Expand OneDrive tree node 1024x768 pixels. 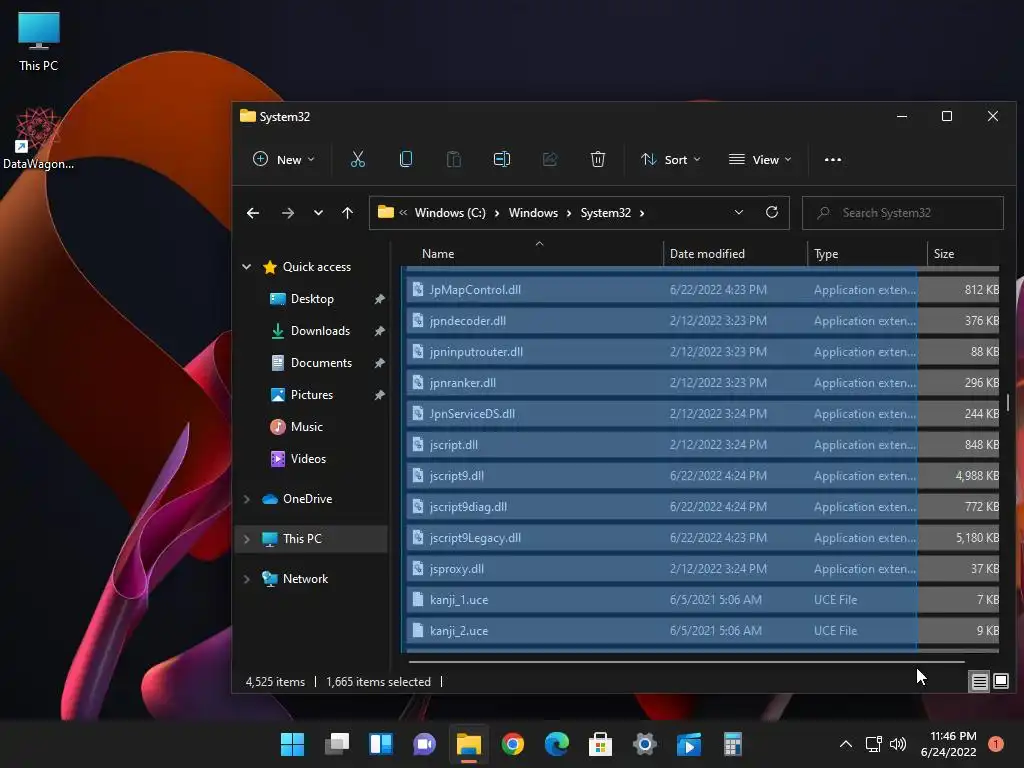point(247,499)
